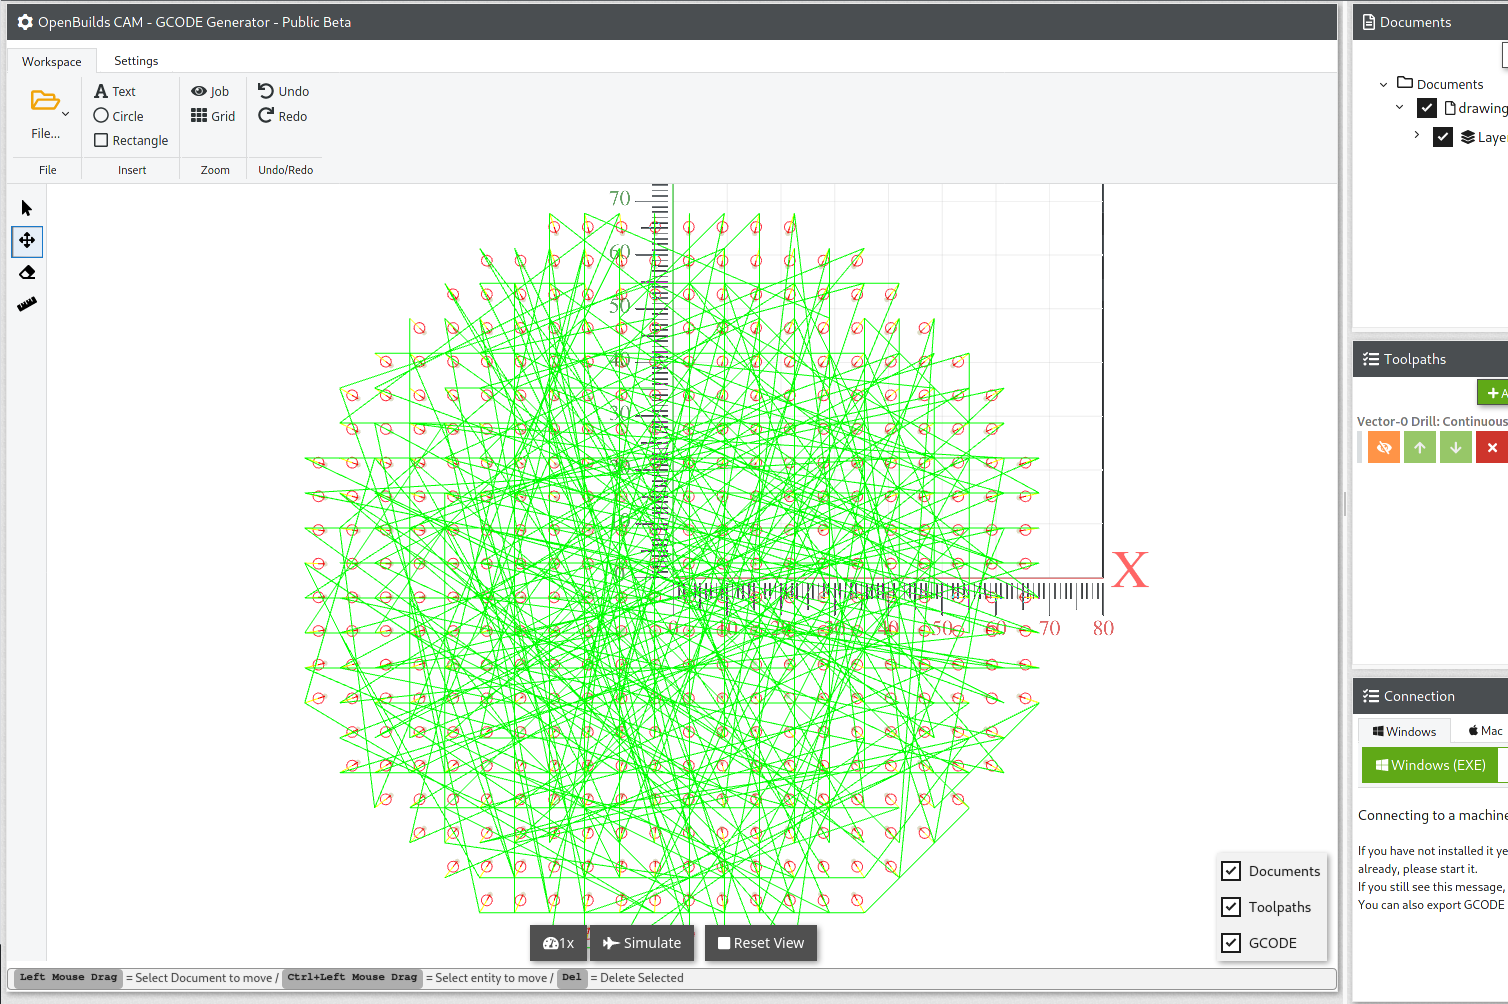Toggle toolpath visibility with orange eye button
This screenshot has width=1508, height=1004.
pos(1383,447)
